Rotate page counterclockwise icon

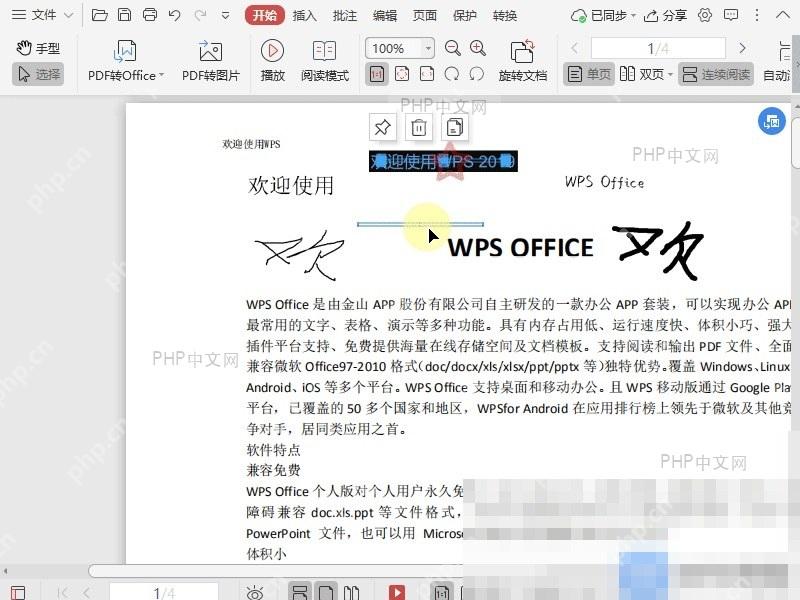[x=477, y=74]
